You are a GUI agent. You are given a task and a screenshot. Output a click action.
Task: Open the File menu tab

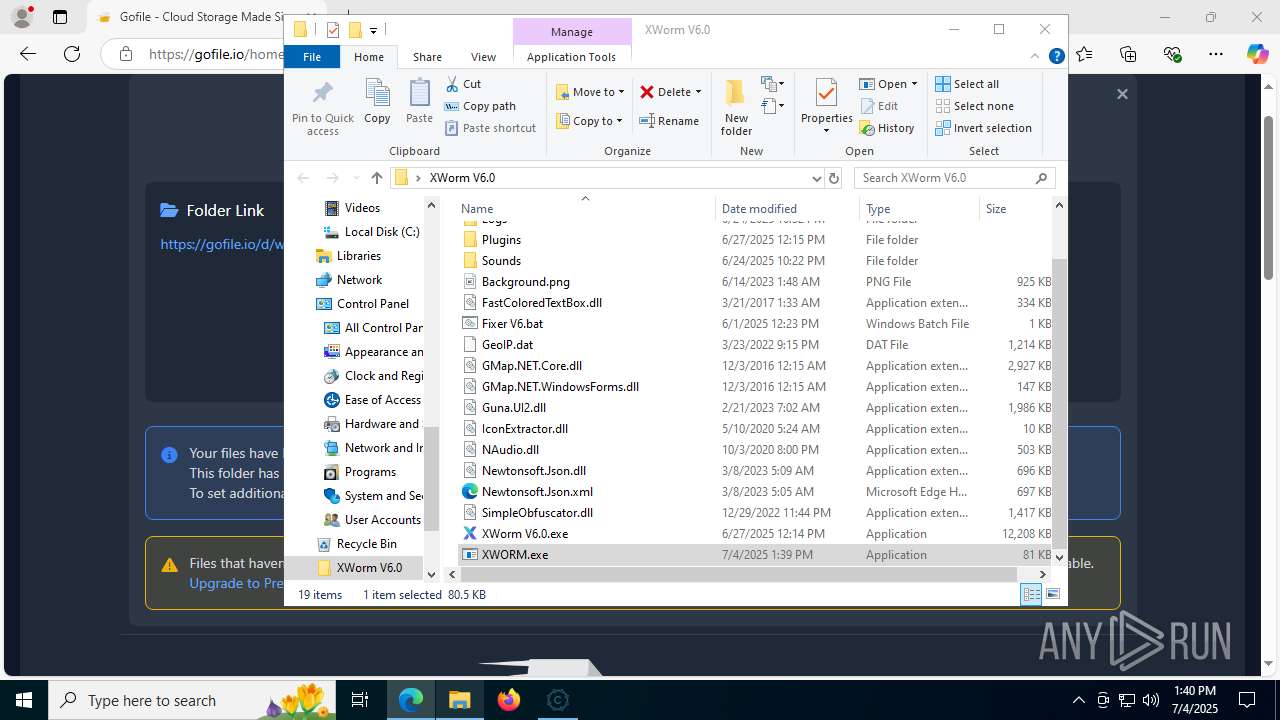(312, 57)
